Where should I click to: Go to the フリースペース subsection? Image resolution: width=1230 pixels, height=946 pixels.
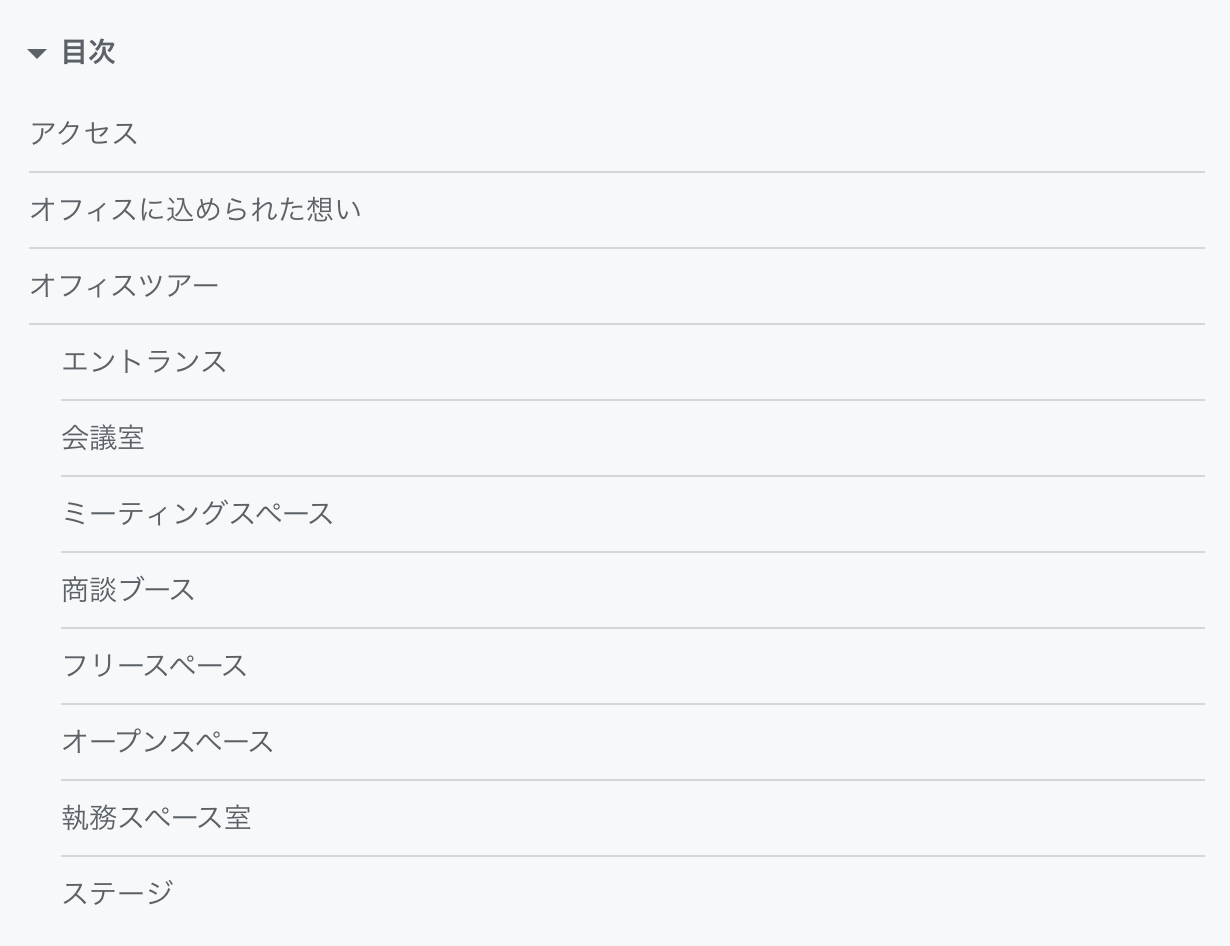click(x=154, y=665)
